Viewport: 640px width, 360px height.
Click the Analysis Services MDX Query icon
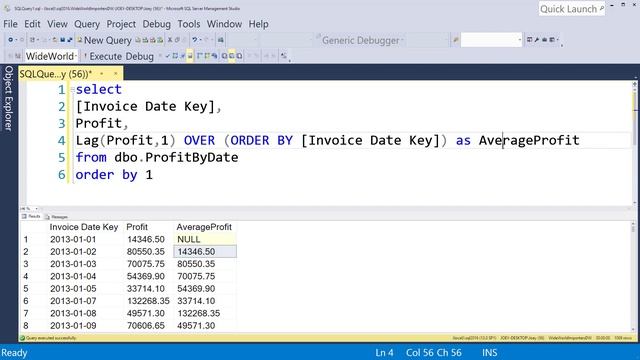click(x=145, y=40)
